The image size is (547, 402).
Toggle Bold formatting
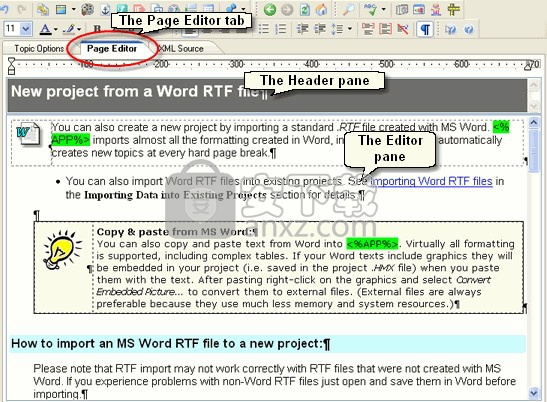[98, 29]
